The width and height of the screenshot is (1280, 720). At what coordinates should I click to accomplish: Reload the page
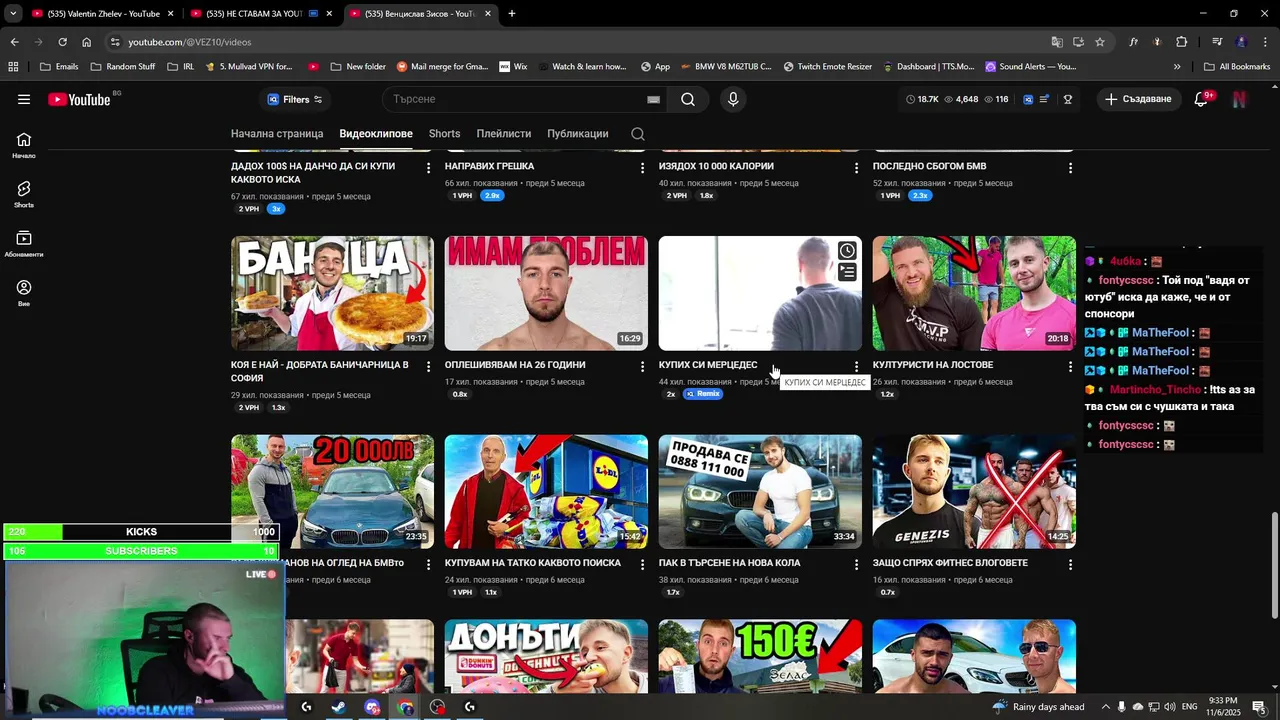[62, 42]
